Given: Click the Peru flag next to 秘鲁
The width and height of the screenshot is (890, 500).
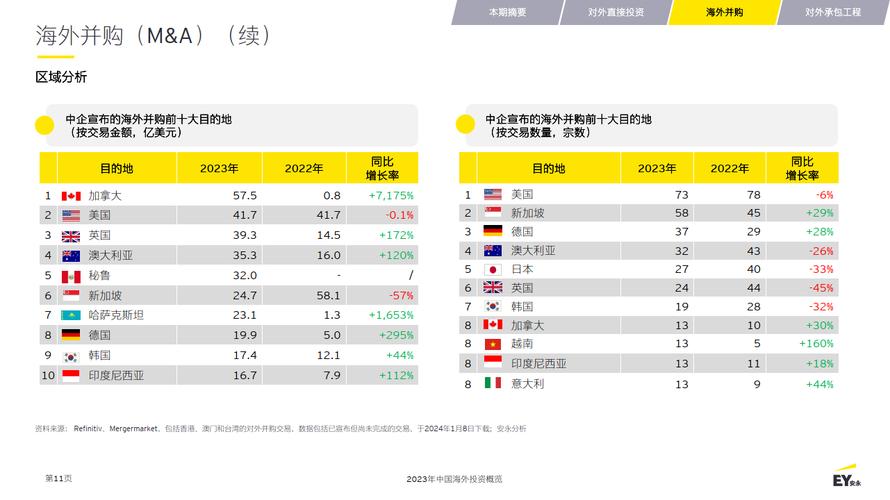Looking at the screenshot, I should click(71, 276).
